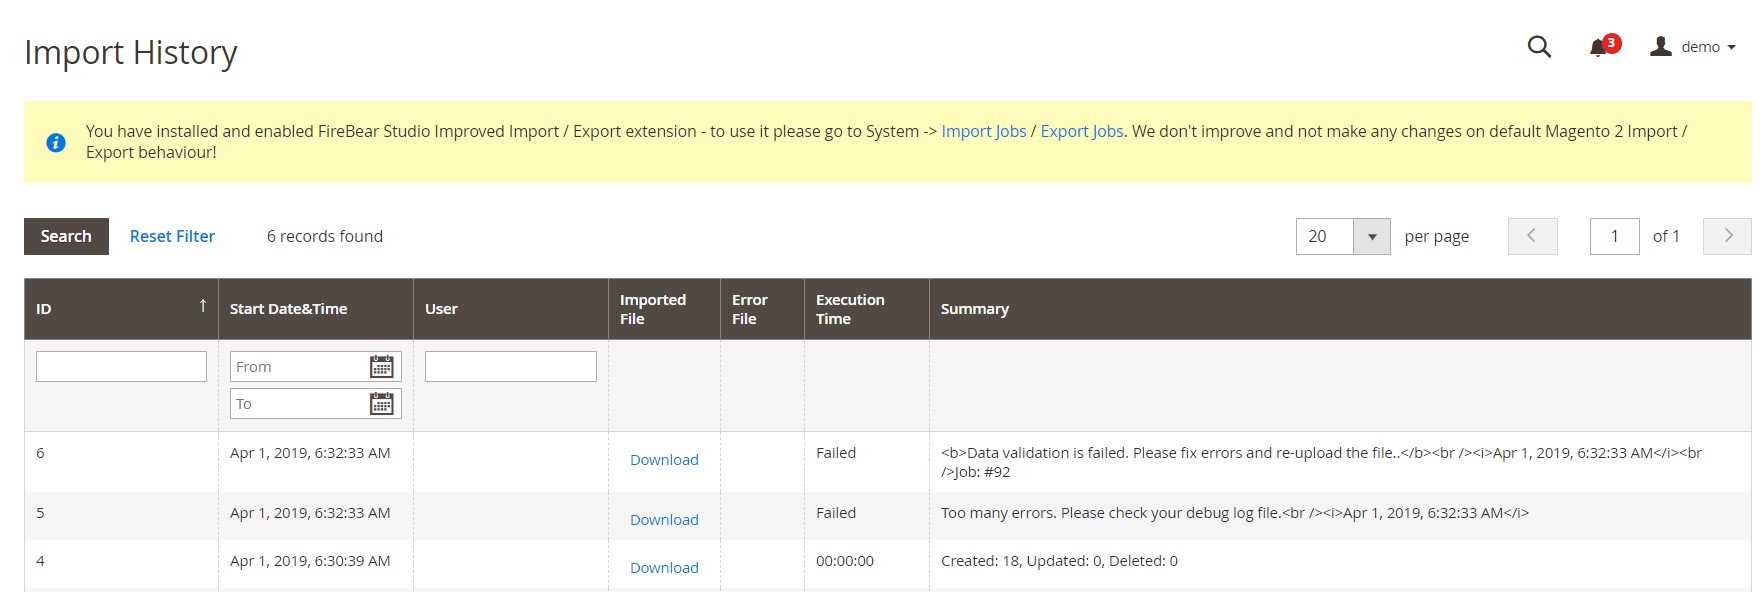Sort by the ID column header
The image size is (1762, 592).
pyautogui.click(x=121, y=309)
